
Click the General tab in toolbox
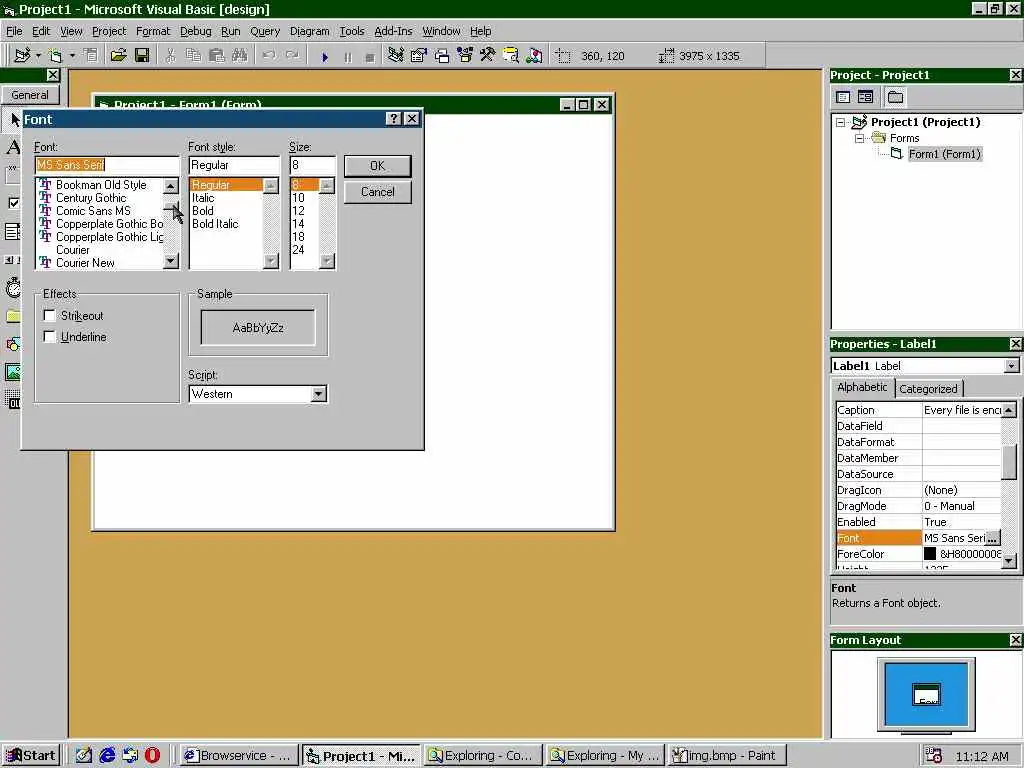coord(29,95)
